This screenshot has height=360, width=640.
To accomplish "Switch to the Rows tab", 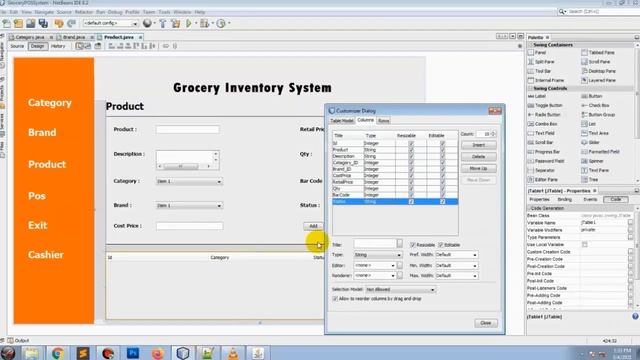I will (383, 121).
